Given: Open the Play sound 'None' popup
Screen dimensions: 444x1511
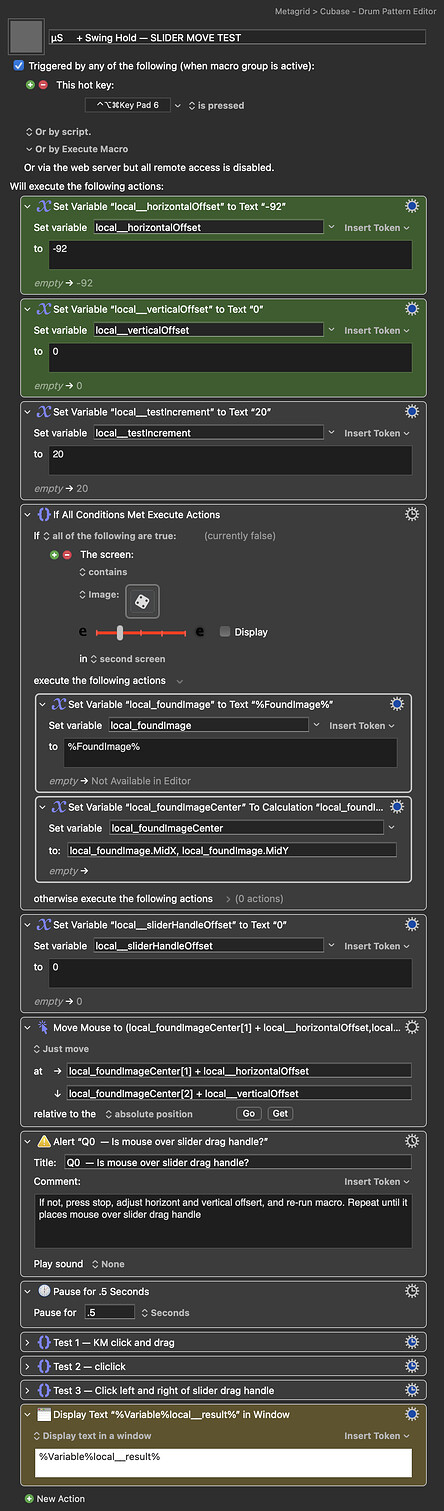Looking at the screenshot, I should (x=108, y=1264).
